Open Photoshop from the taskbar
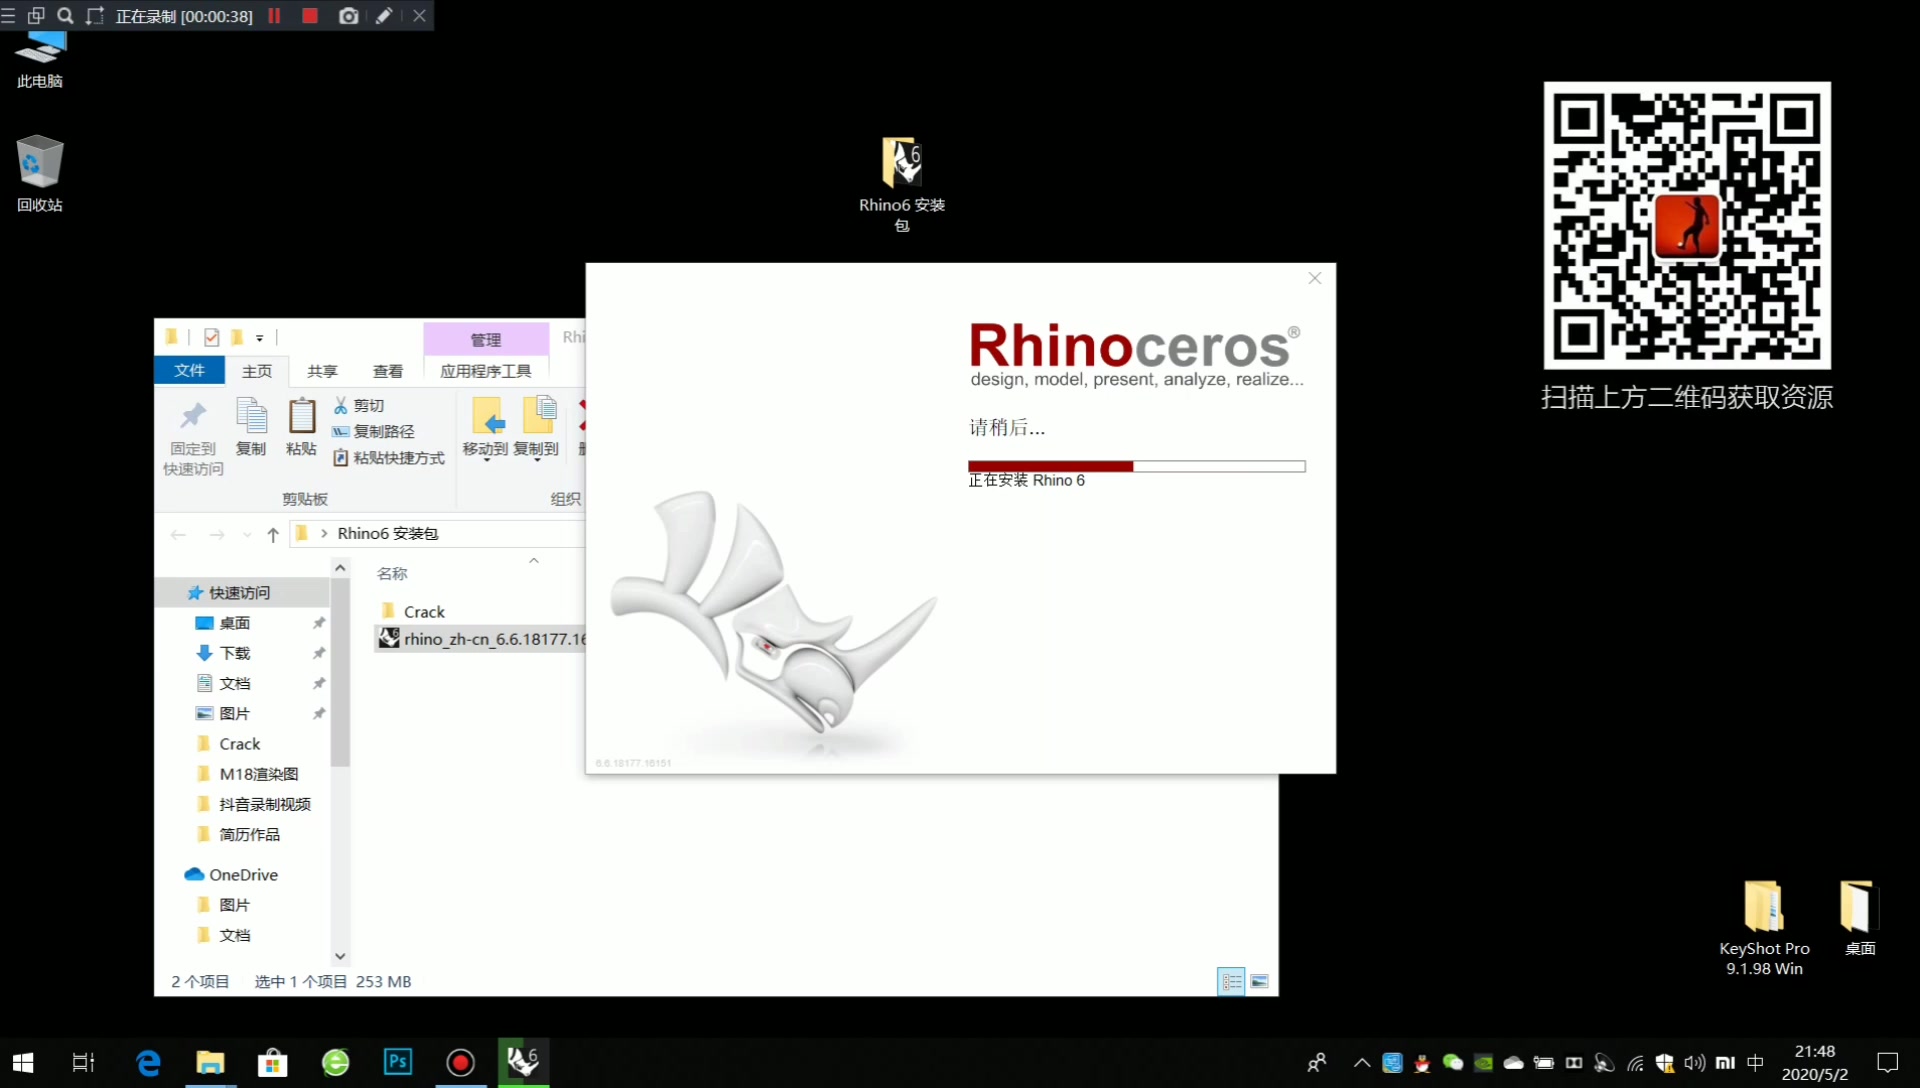1920x1088 pixels. coord(398,1062)
